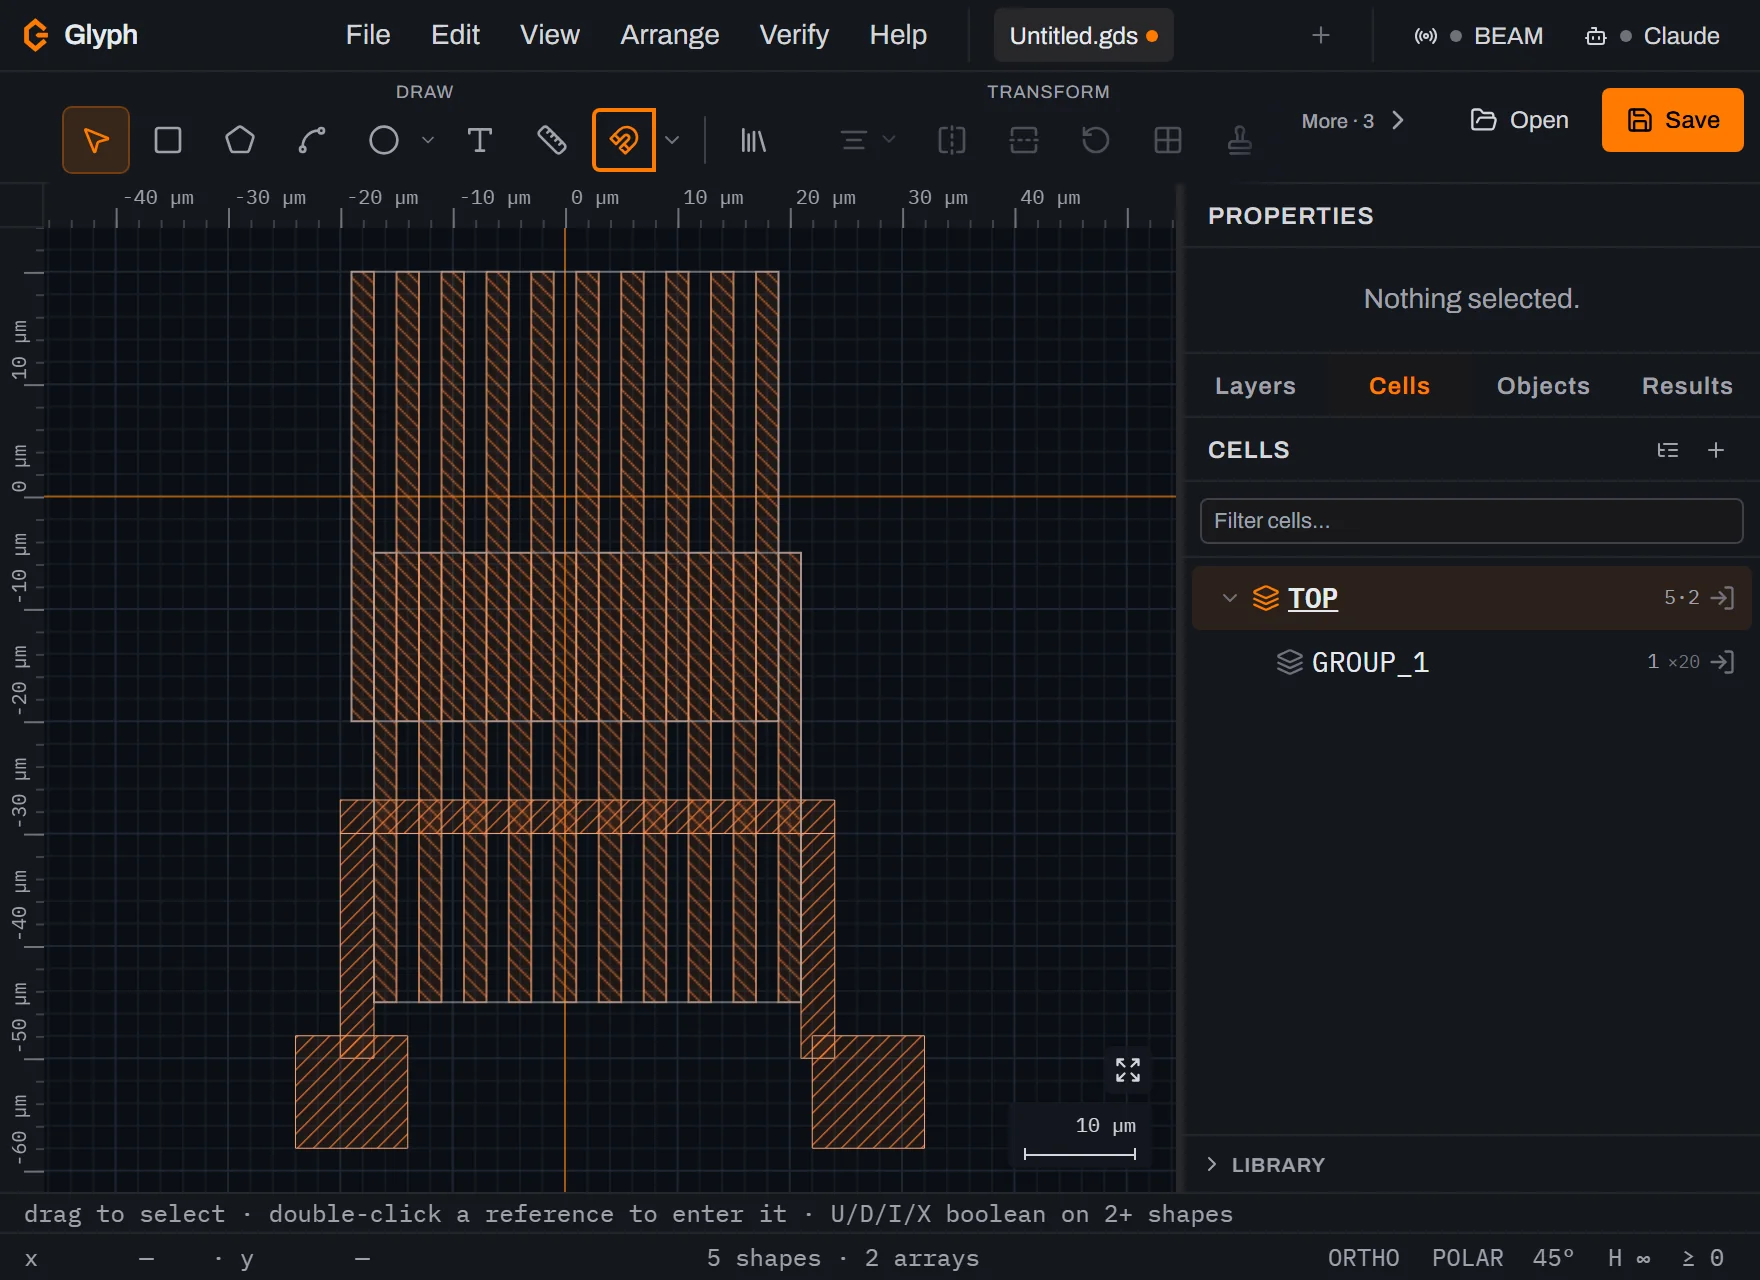
Task: Toggle the 45° angle constraint
Action: pyautogui.click(x=1554, y=1258)
